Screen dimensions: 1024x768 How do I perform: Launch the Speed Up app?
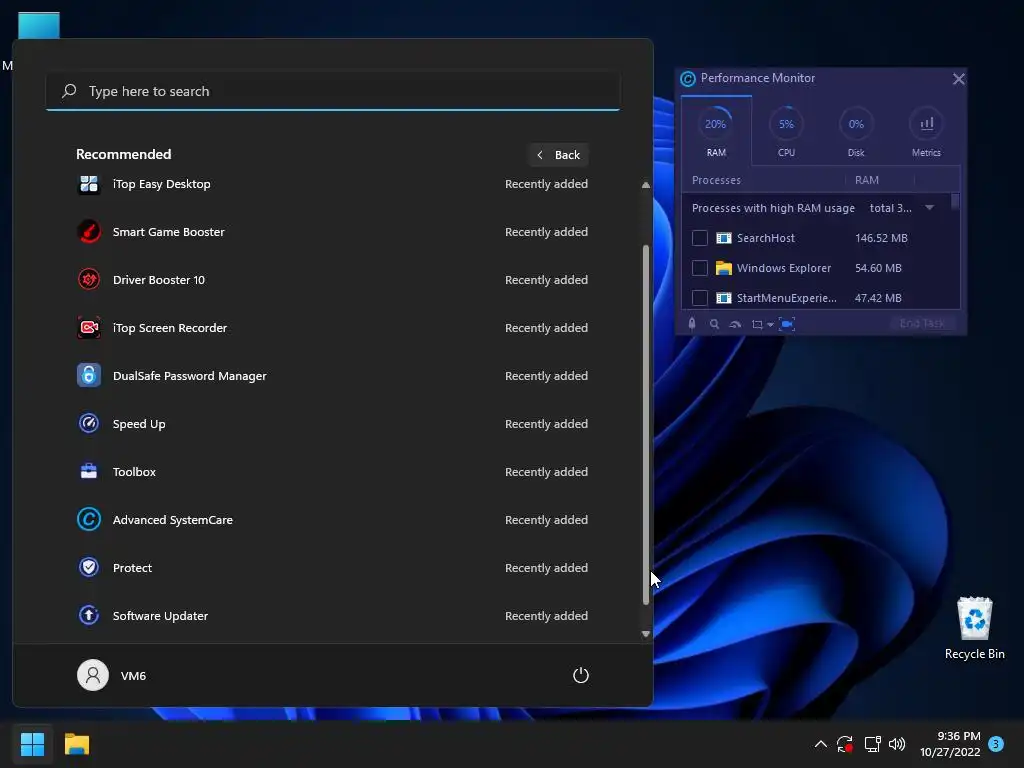pyautogui.click(x=332, y=424)
